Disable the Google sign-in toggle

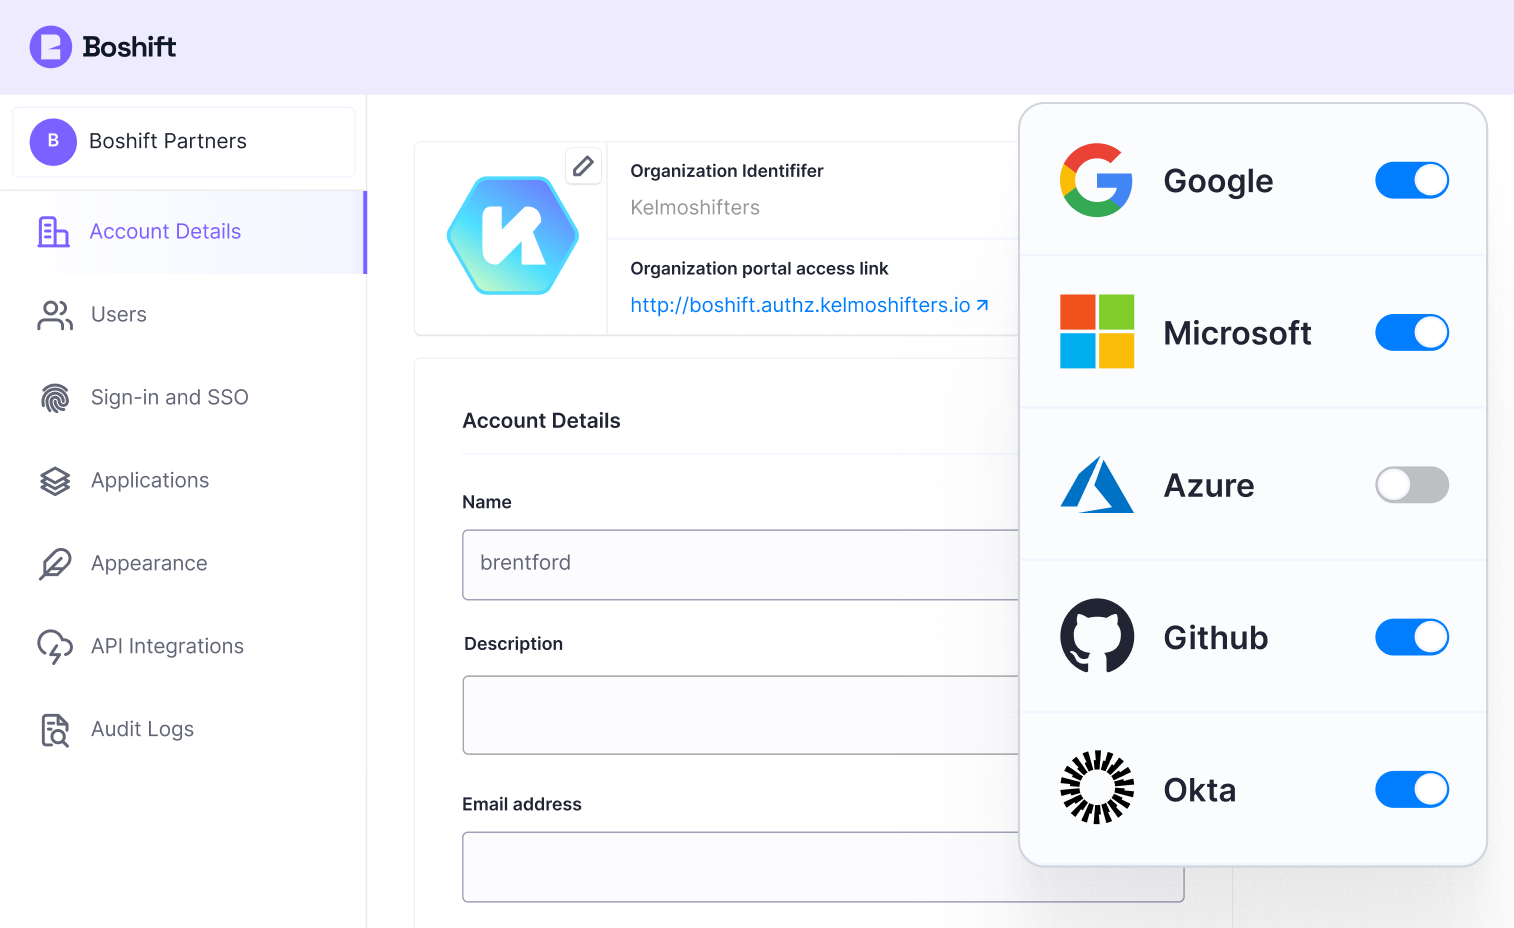[1412, 181]
